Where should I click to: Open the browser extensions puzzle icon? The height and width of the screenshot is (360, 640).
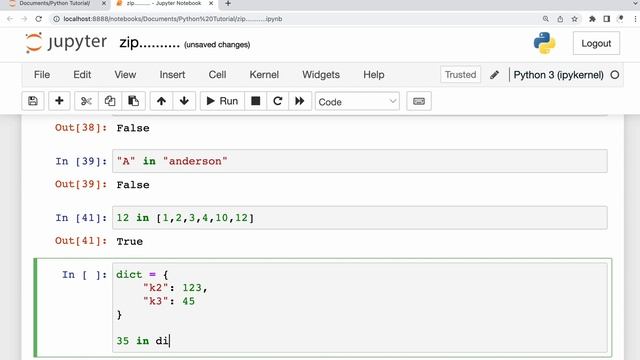(x=592, y=19)
